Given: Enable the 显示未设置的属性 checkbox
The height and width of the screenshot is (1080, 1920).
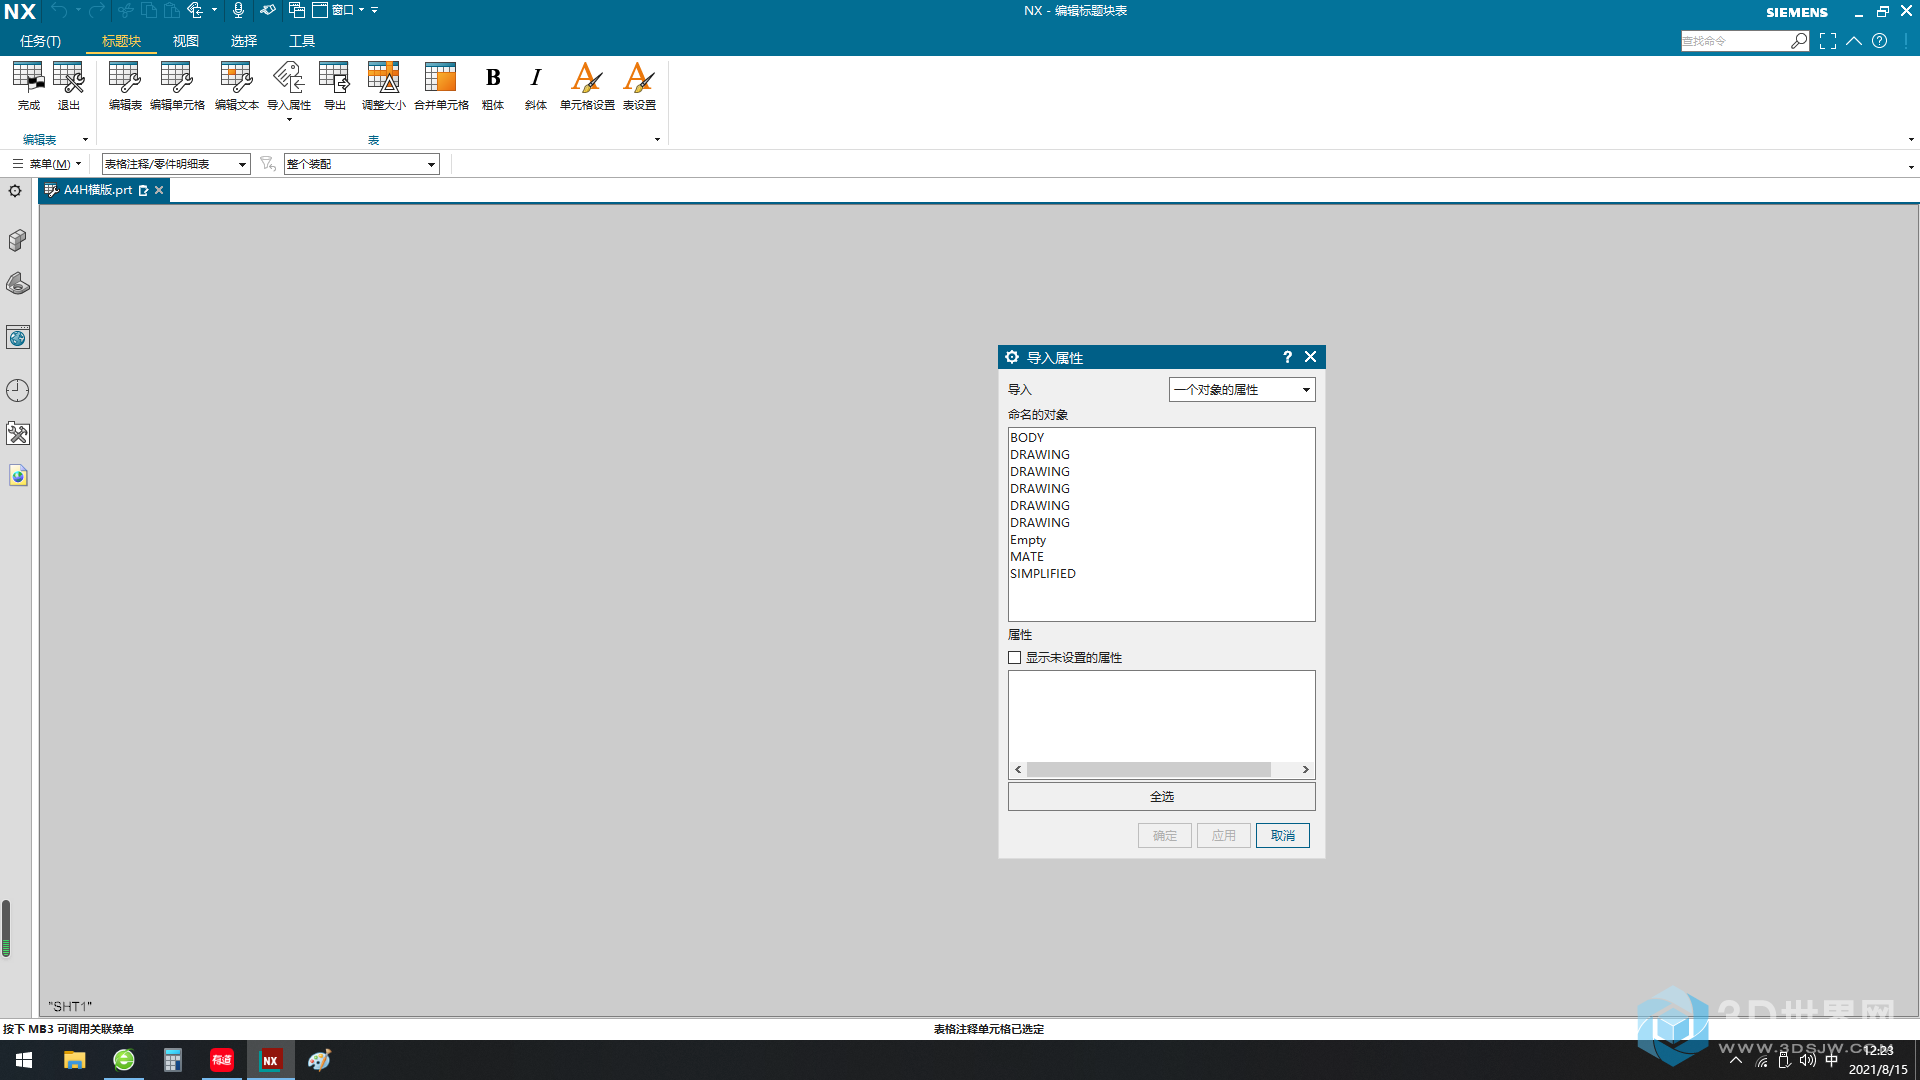Looking at the screenshot, I should pos(1015,658).
